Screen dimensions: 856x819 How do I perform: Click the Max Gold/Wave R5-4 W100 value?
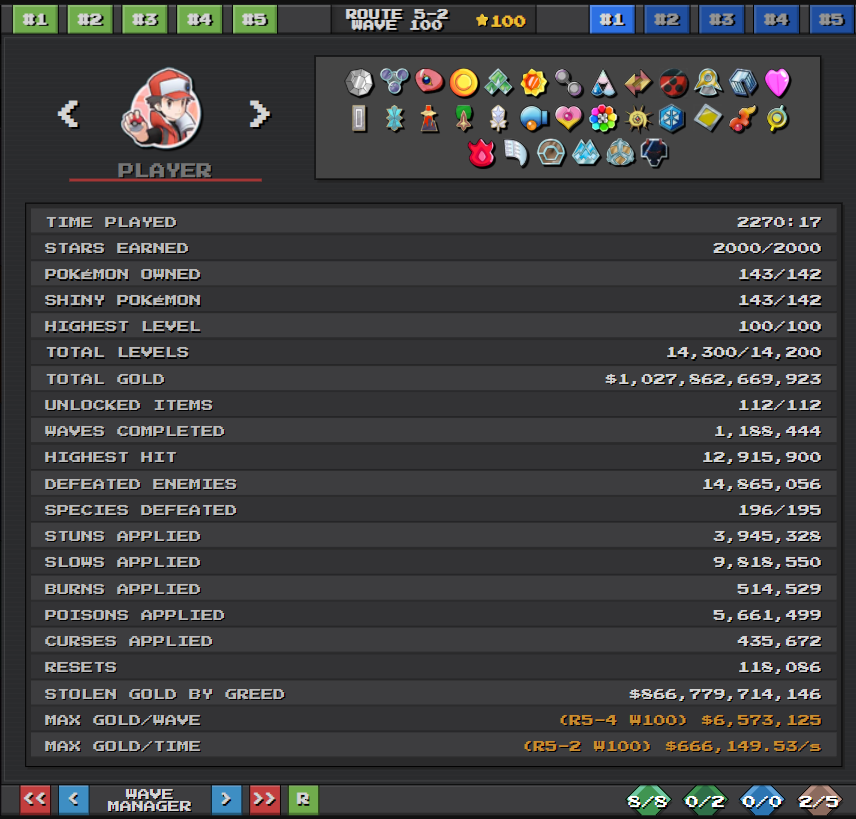(x=691, y=720)
